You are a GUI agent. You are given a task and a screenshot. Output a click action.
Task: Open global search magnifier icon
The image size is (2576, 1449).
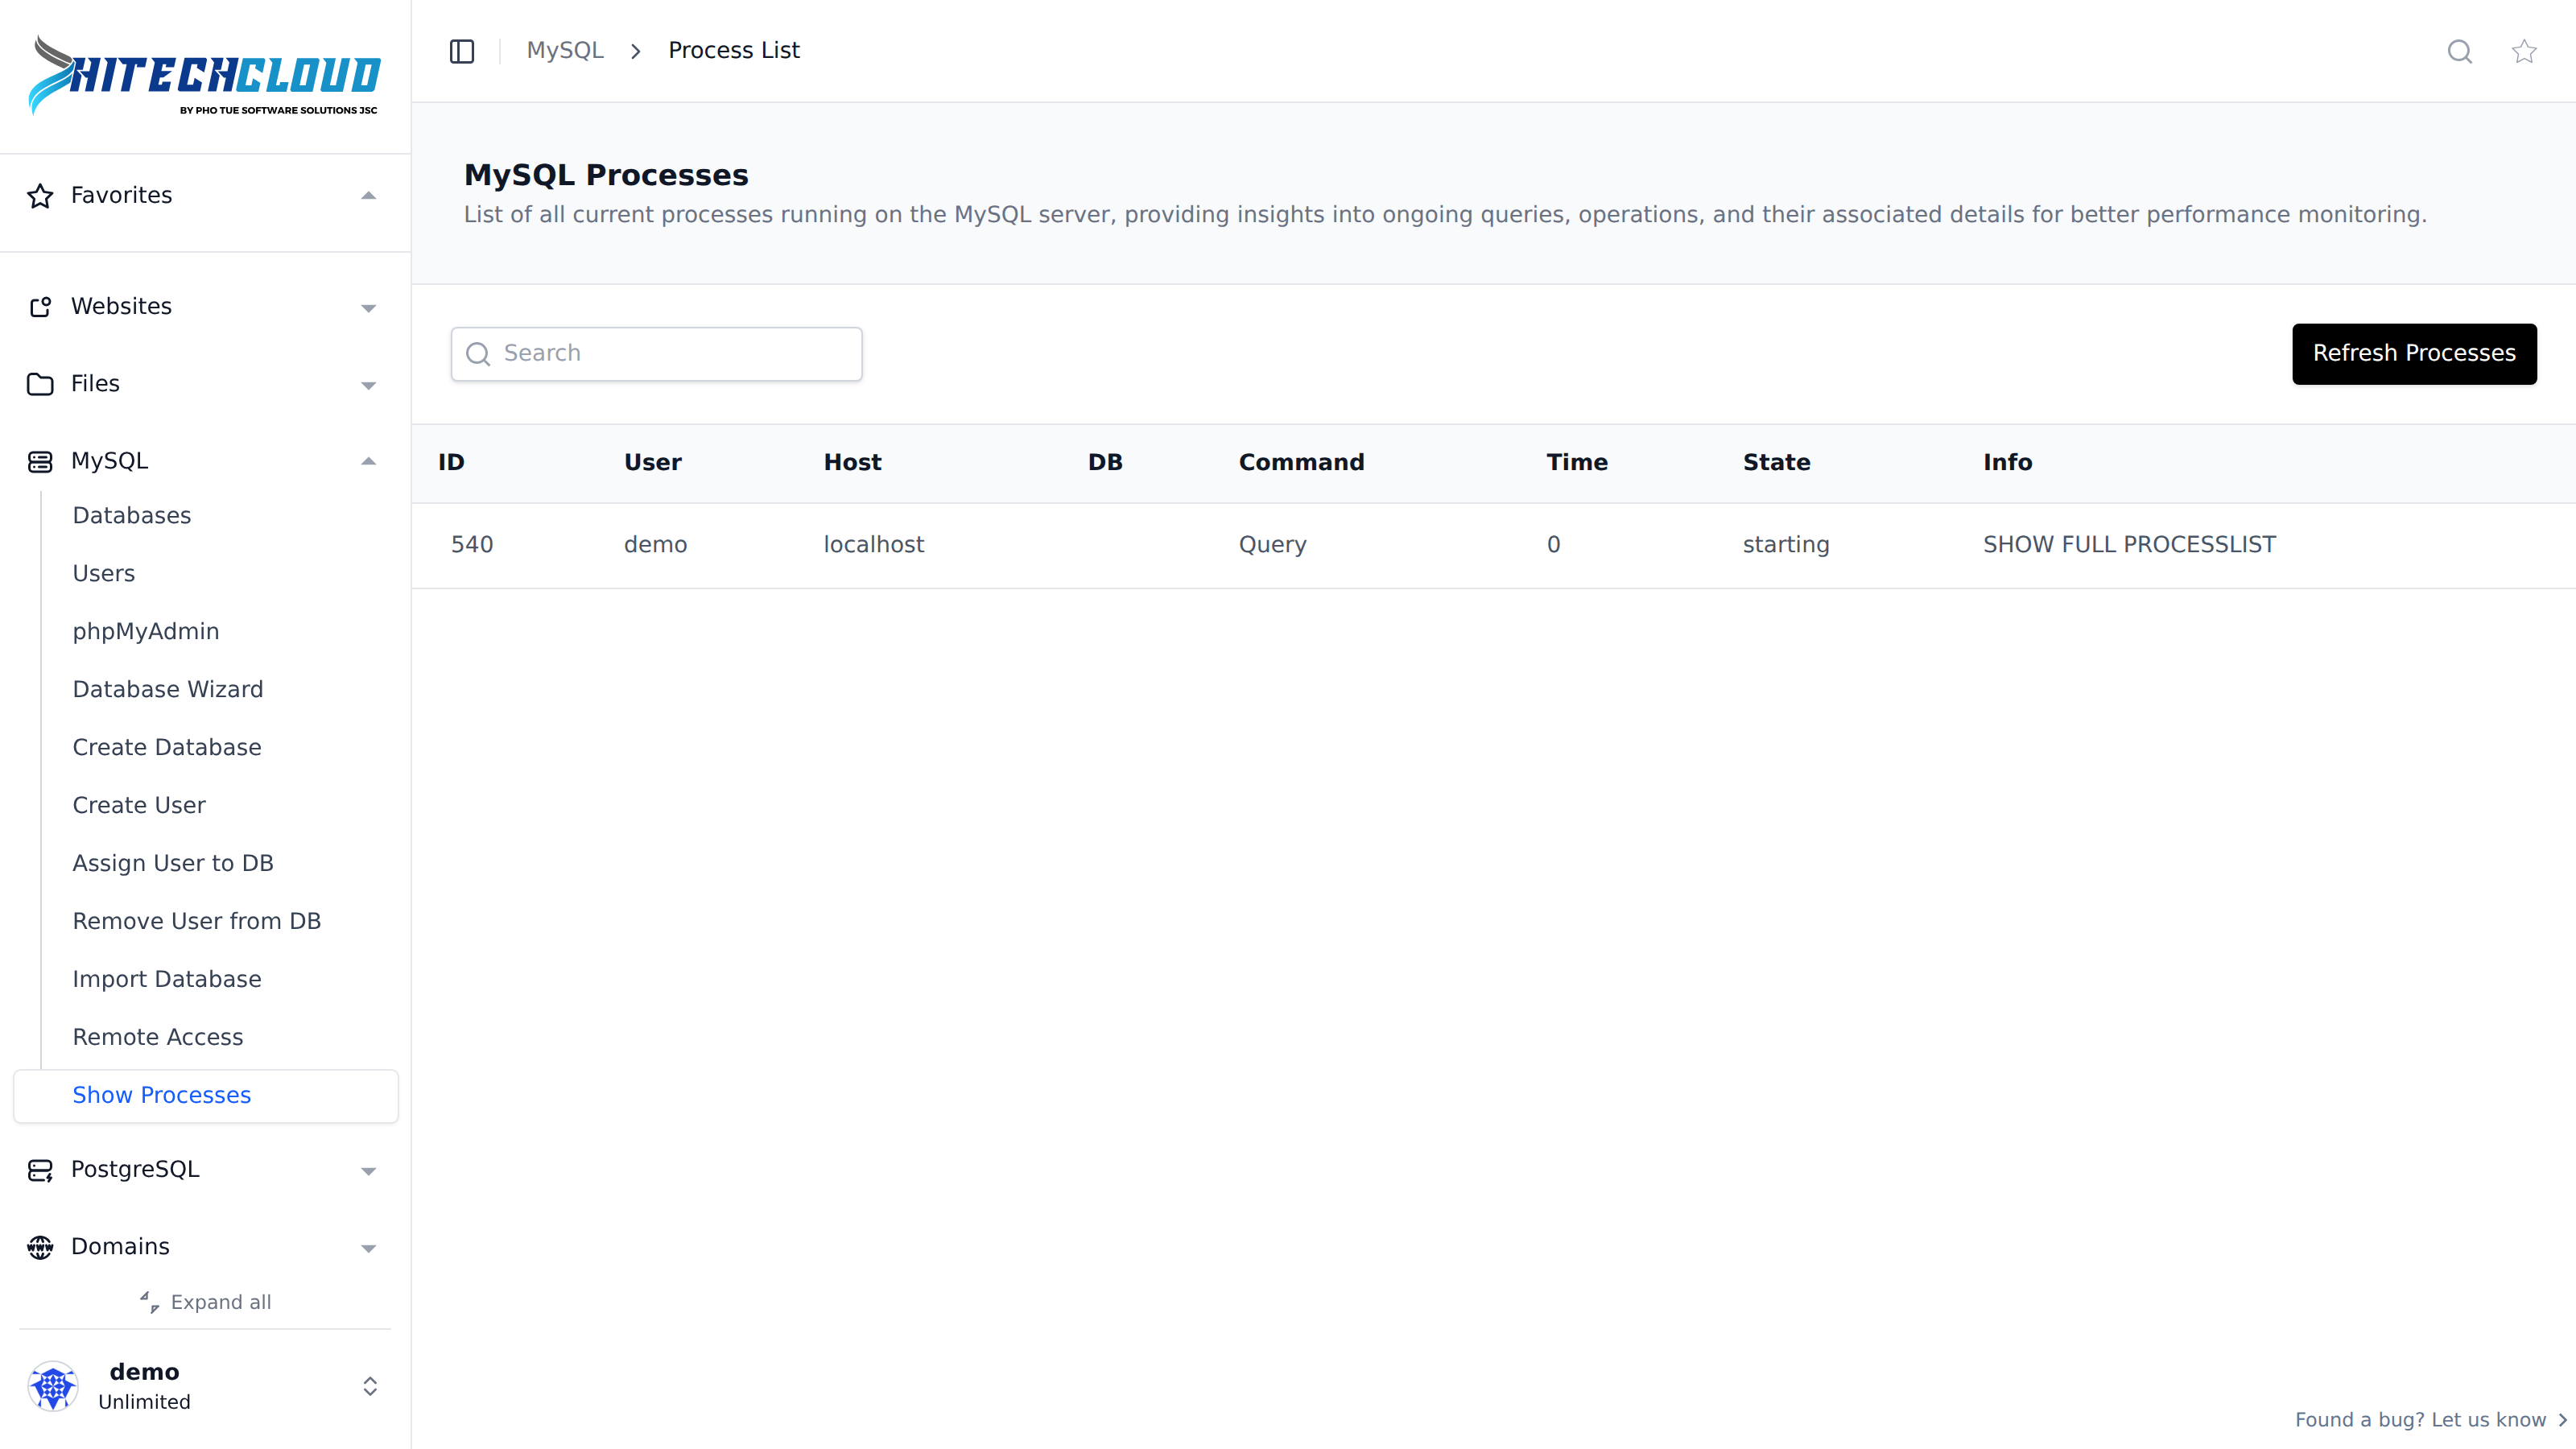(x=2459, y=51)
